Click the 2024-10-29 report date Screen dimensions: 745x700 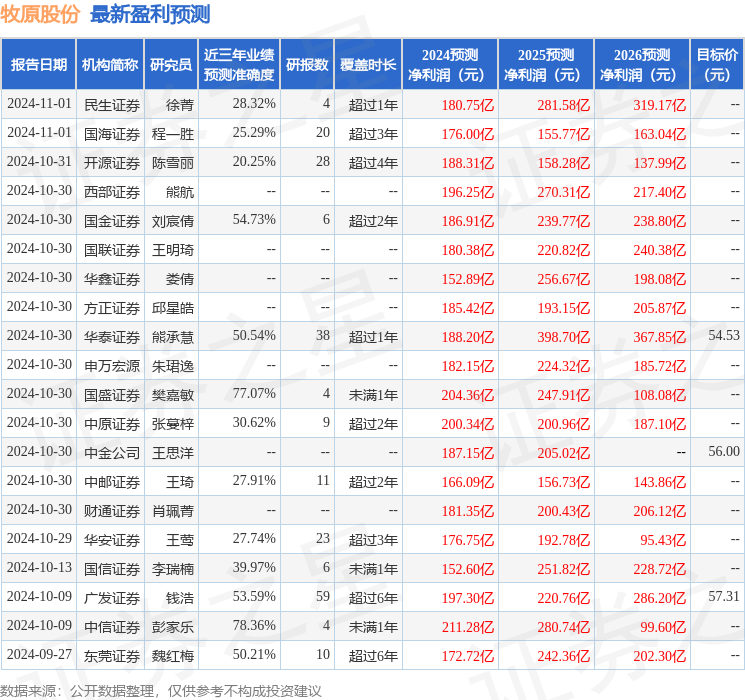click(39, 538)
